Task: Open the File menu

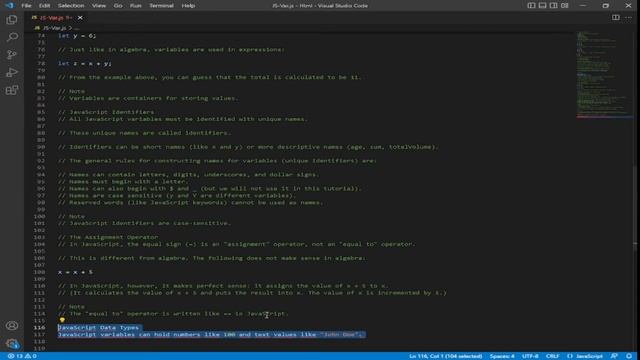Action: point(26,5)
